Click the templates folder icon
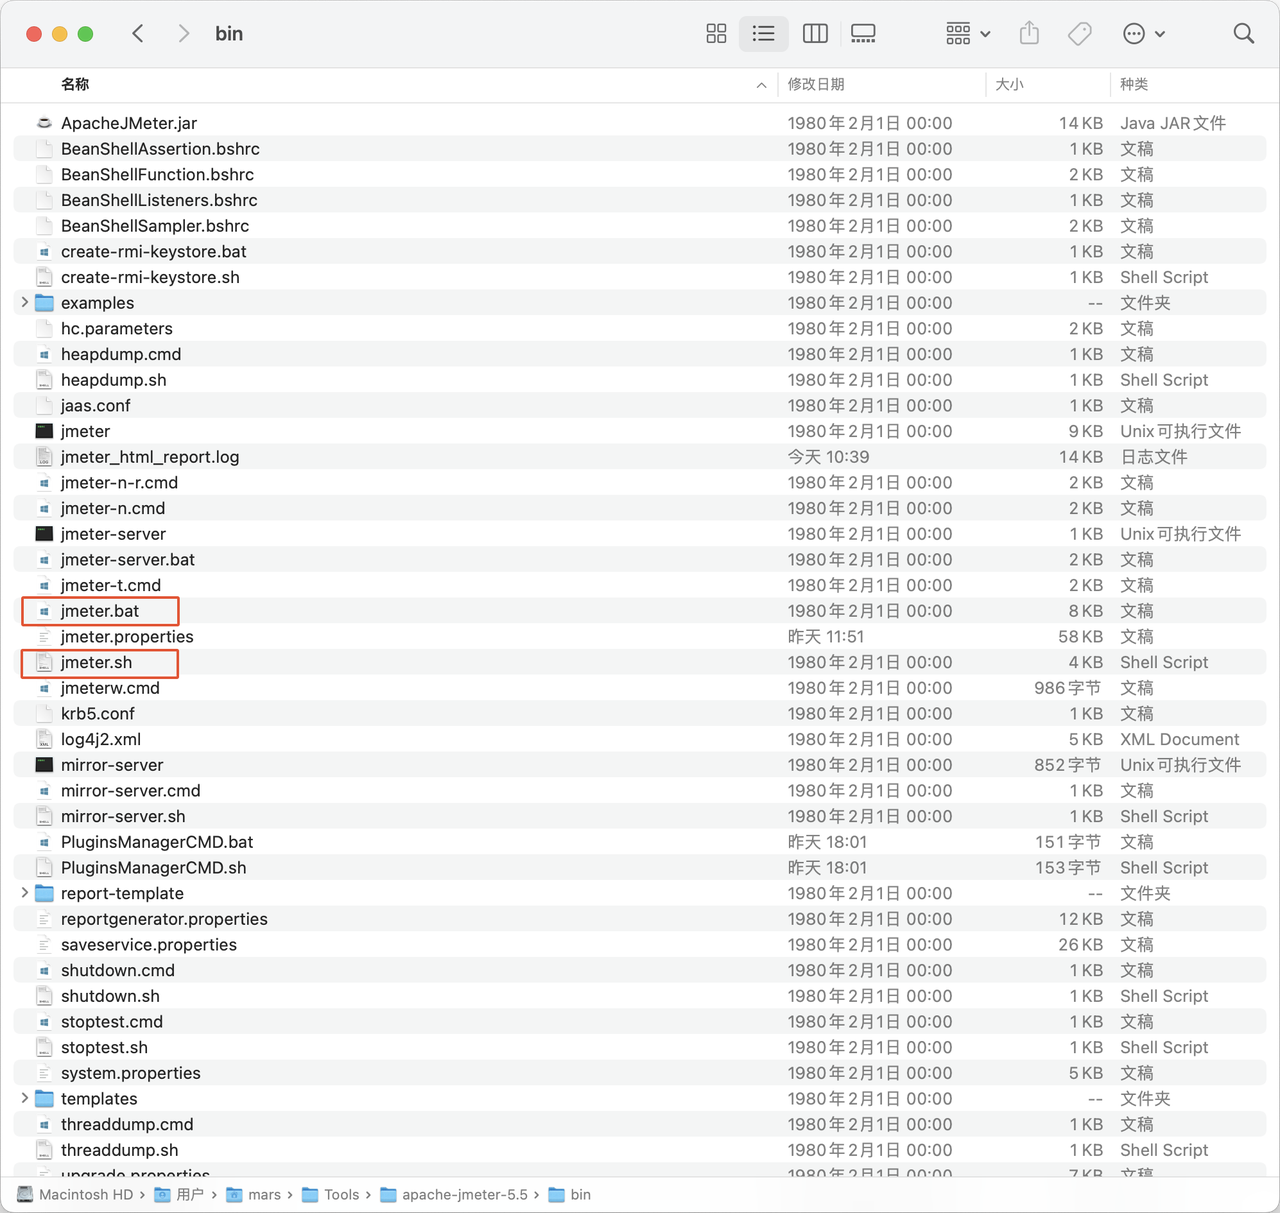This screenshot has width=1280, height=1213. (x=44, y=1099)
